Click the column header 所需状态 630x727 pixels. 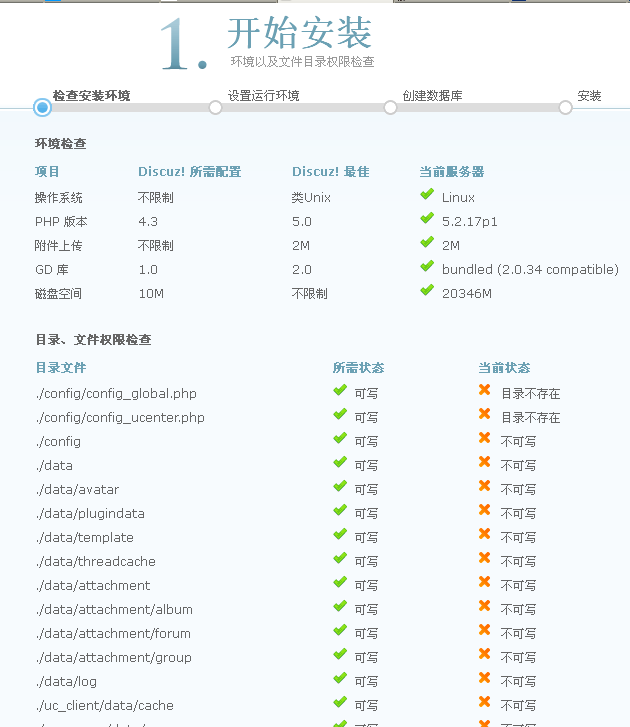358,368
